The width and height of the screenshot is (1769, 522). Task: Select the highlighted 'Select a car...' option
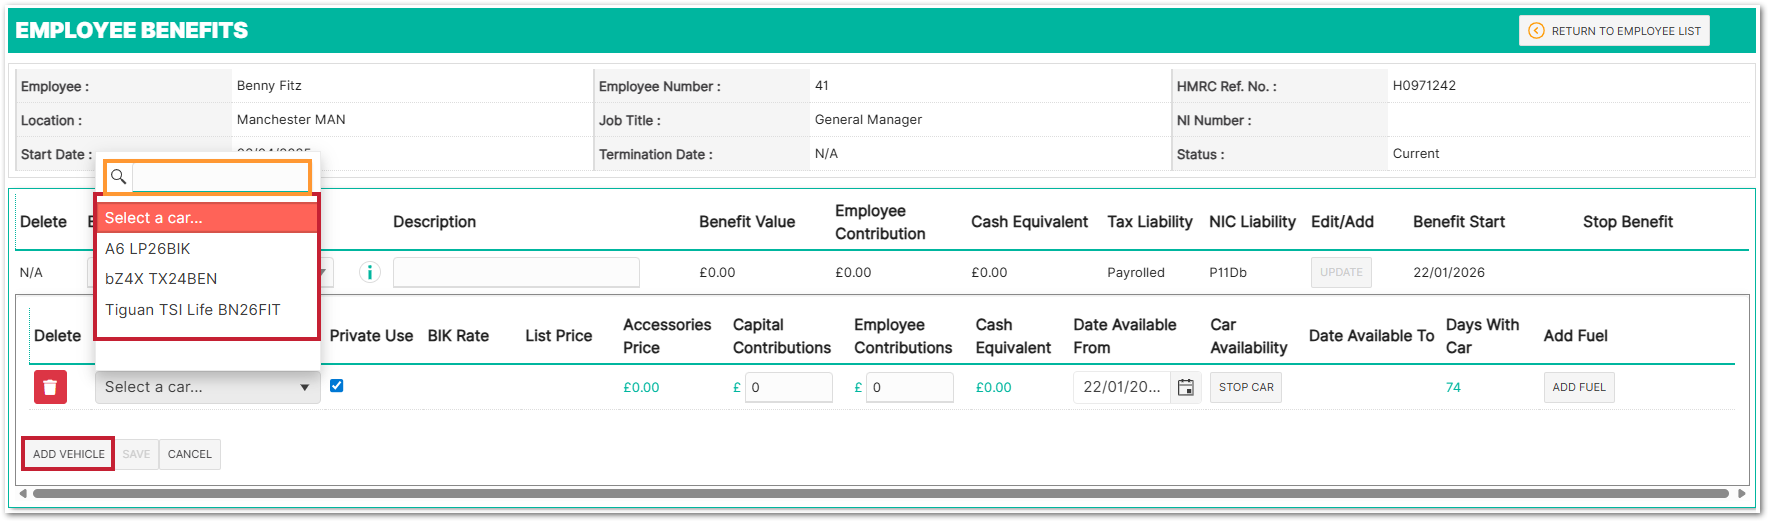tap(207, 218)
